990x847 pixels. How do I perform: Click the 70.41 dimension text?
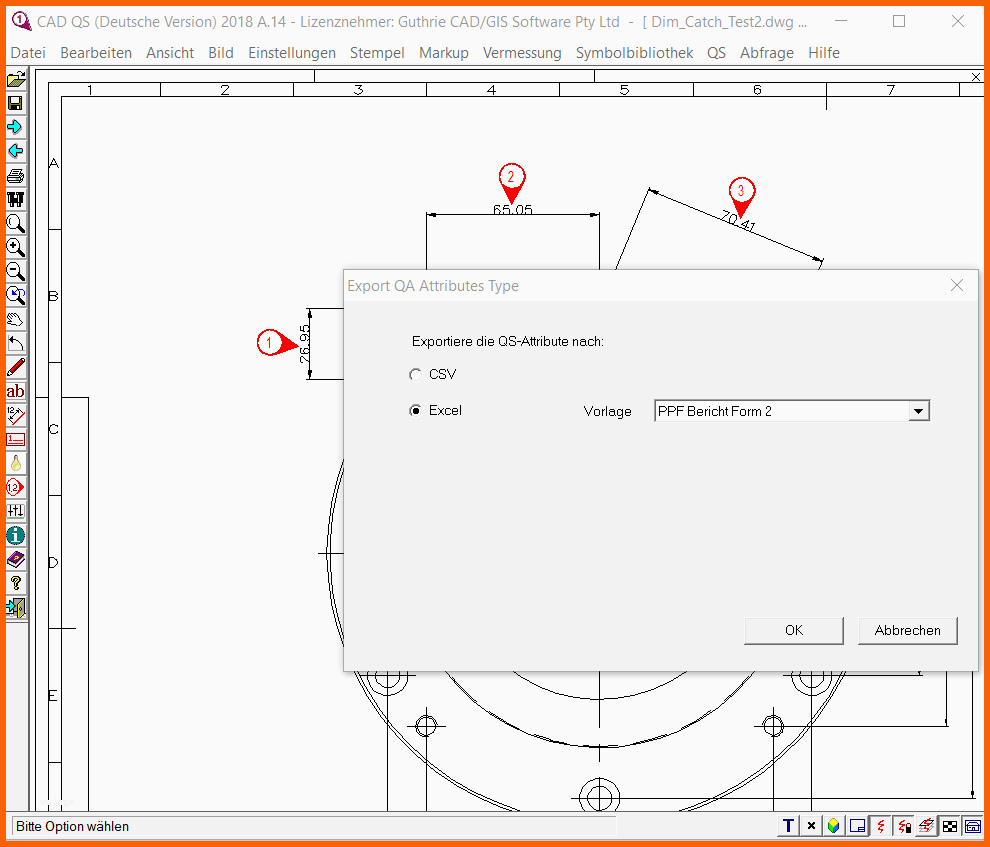click(x=737, y=221)
